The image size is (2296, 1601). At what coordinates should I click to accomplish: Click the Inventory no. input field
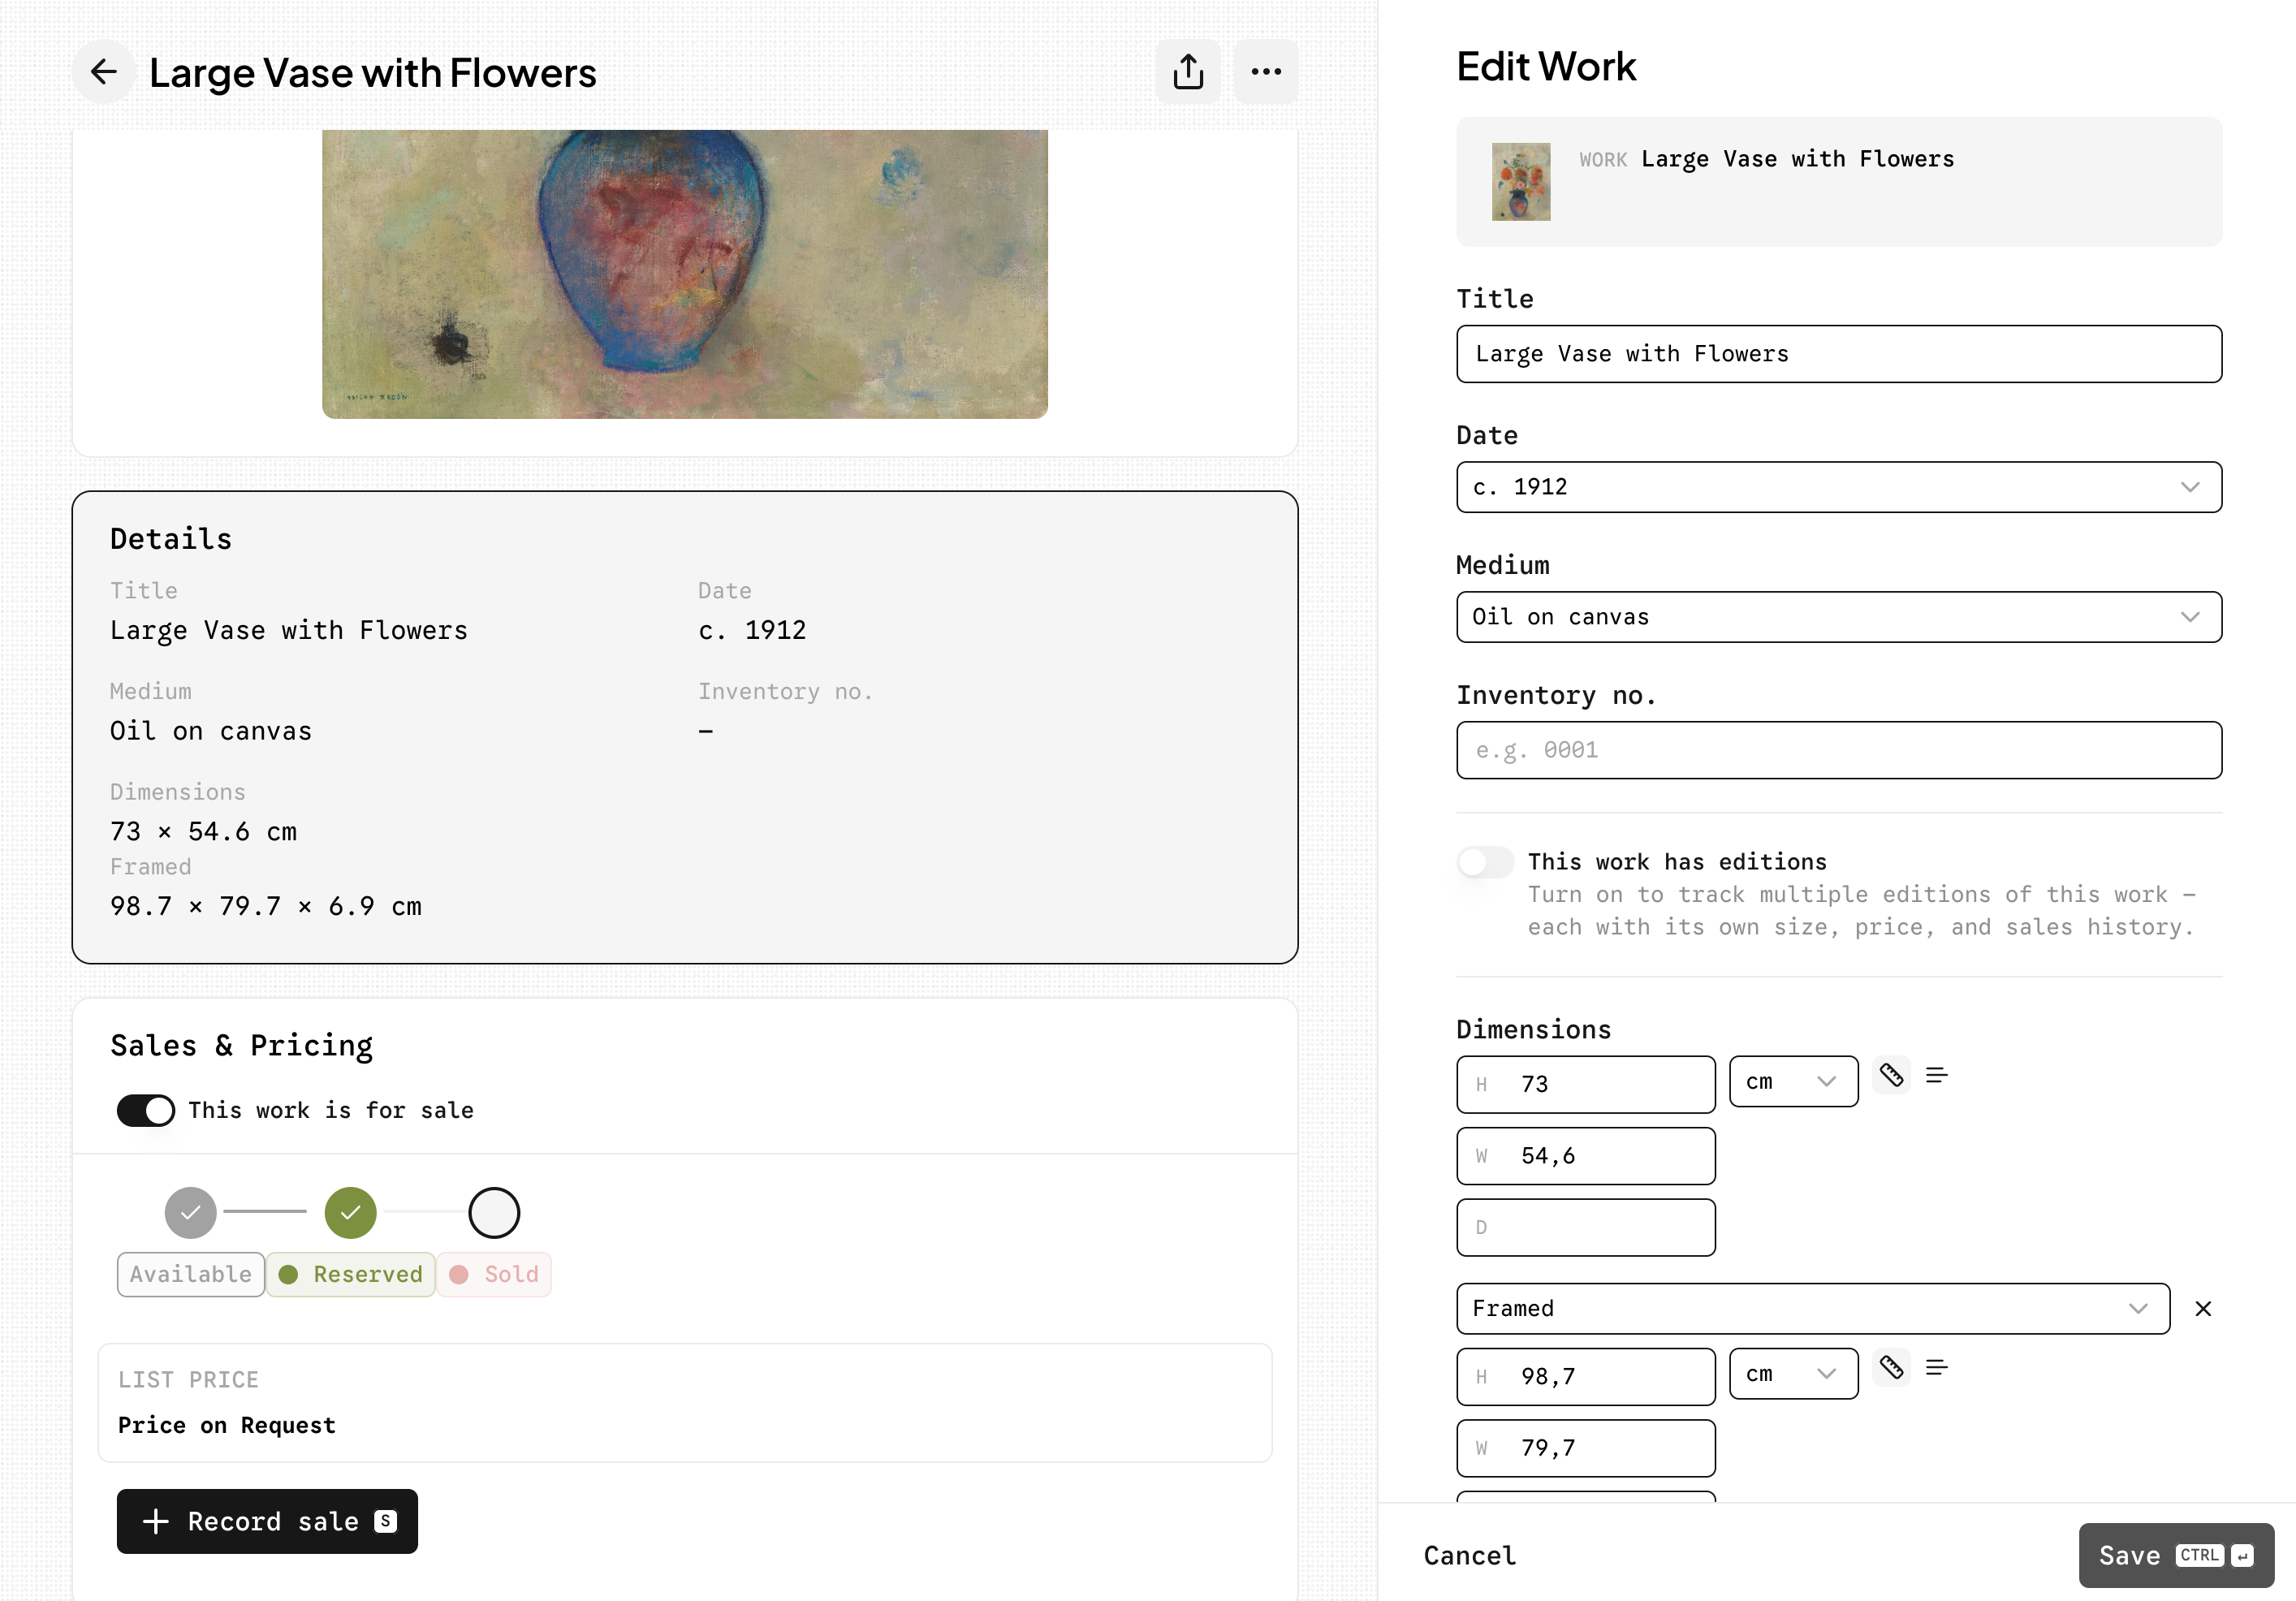(1838, 750)
